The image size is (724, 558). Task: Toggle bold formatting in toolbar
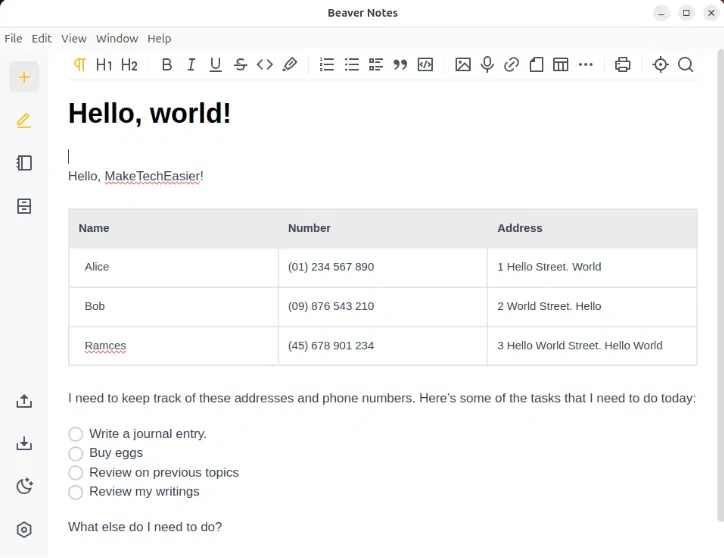166,65
